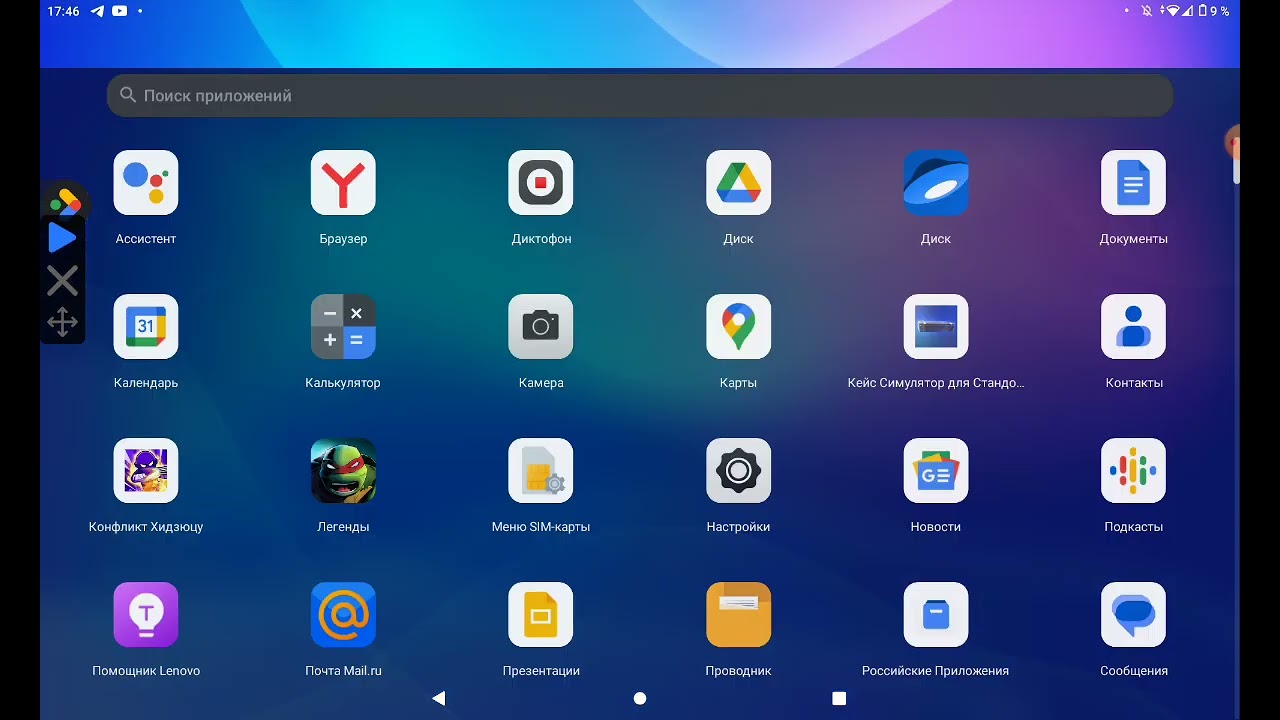Screen dimensions: 1280x720
Task: Launch Помощник Lenovo app
Action: coord(146,615)
